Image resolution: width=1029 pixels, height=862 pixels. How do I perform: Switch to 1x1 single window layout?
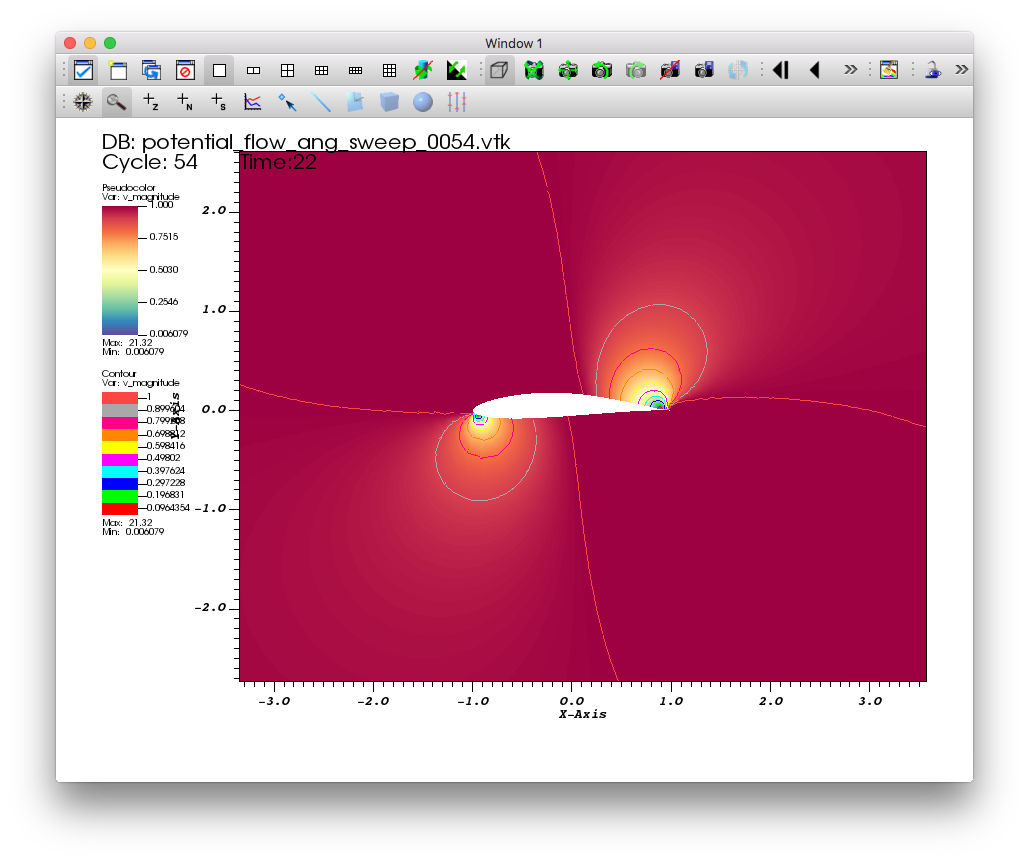click(220, 70)
